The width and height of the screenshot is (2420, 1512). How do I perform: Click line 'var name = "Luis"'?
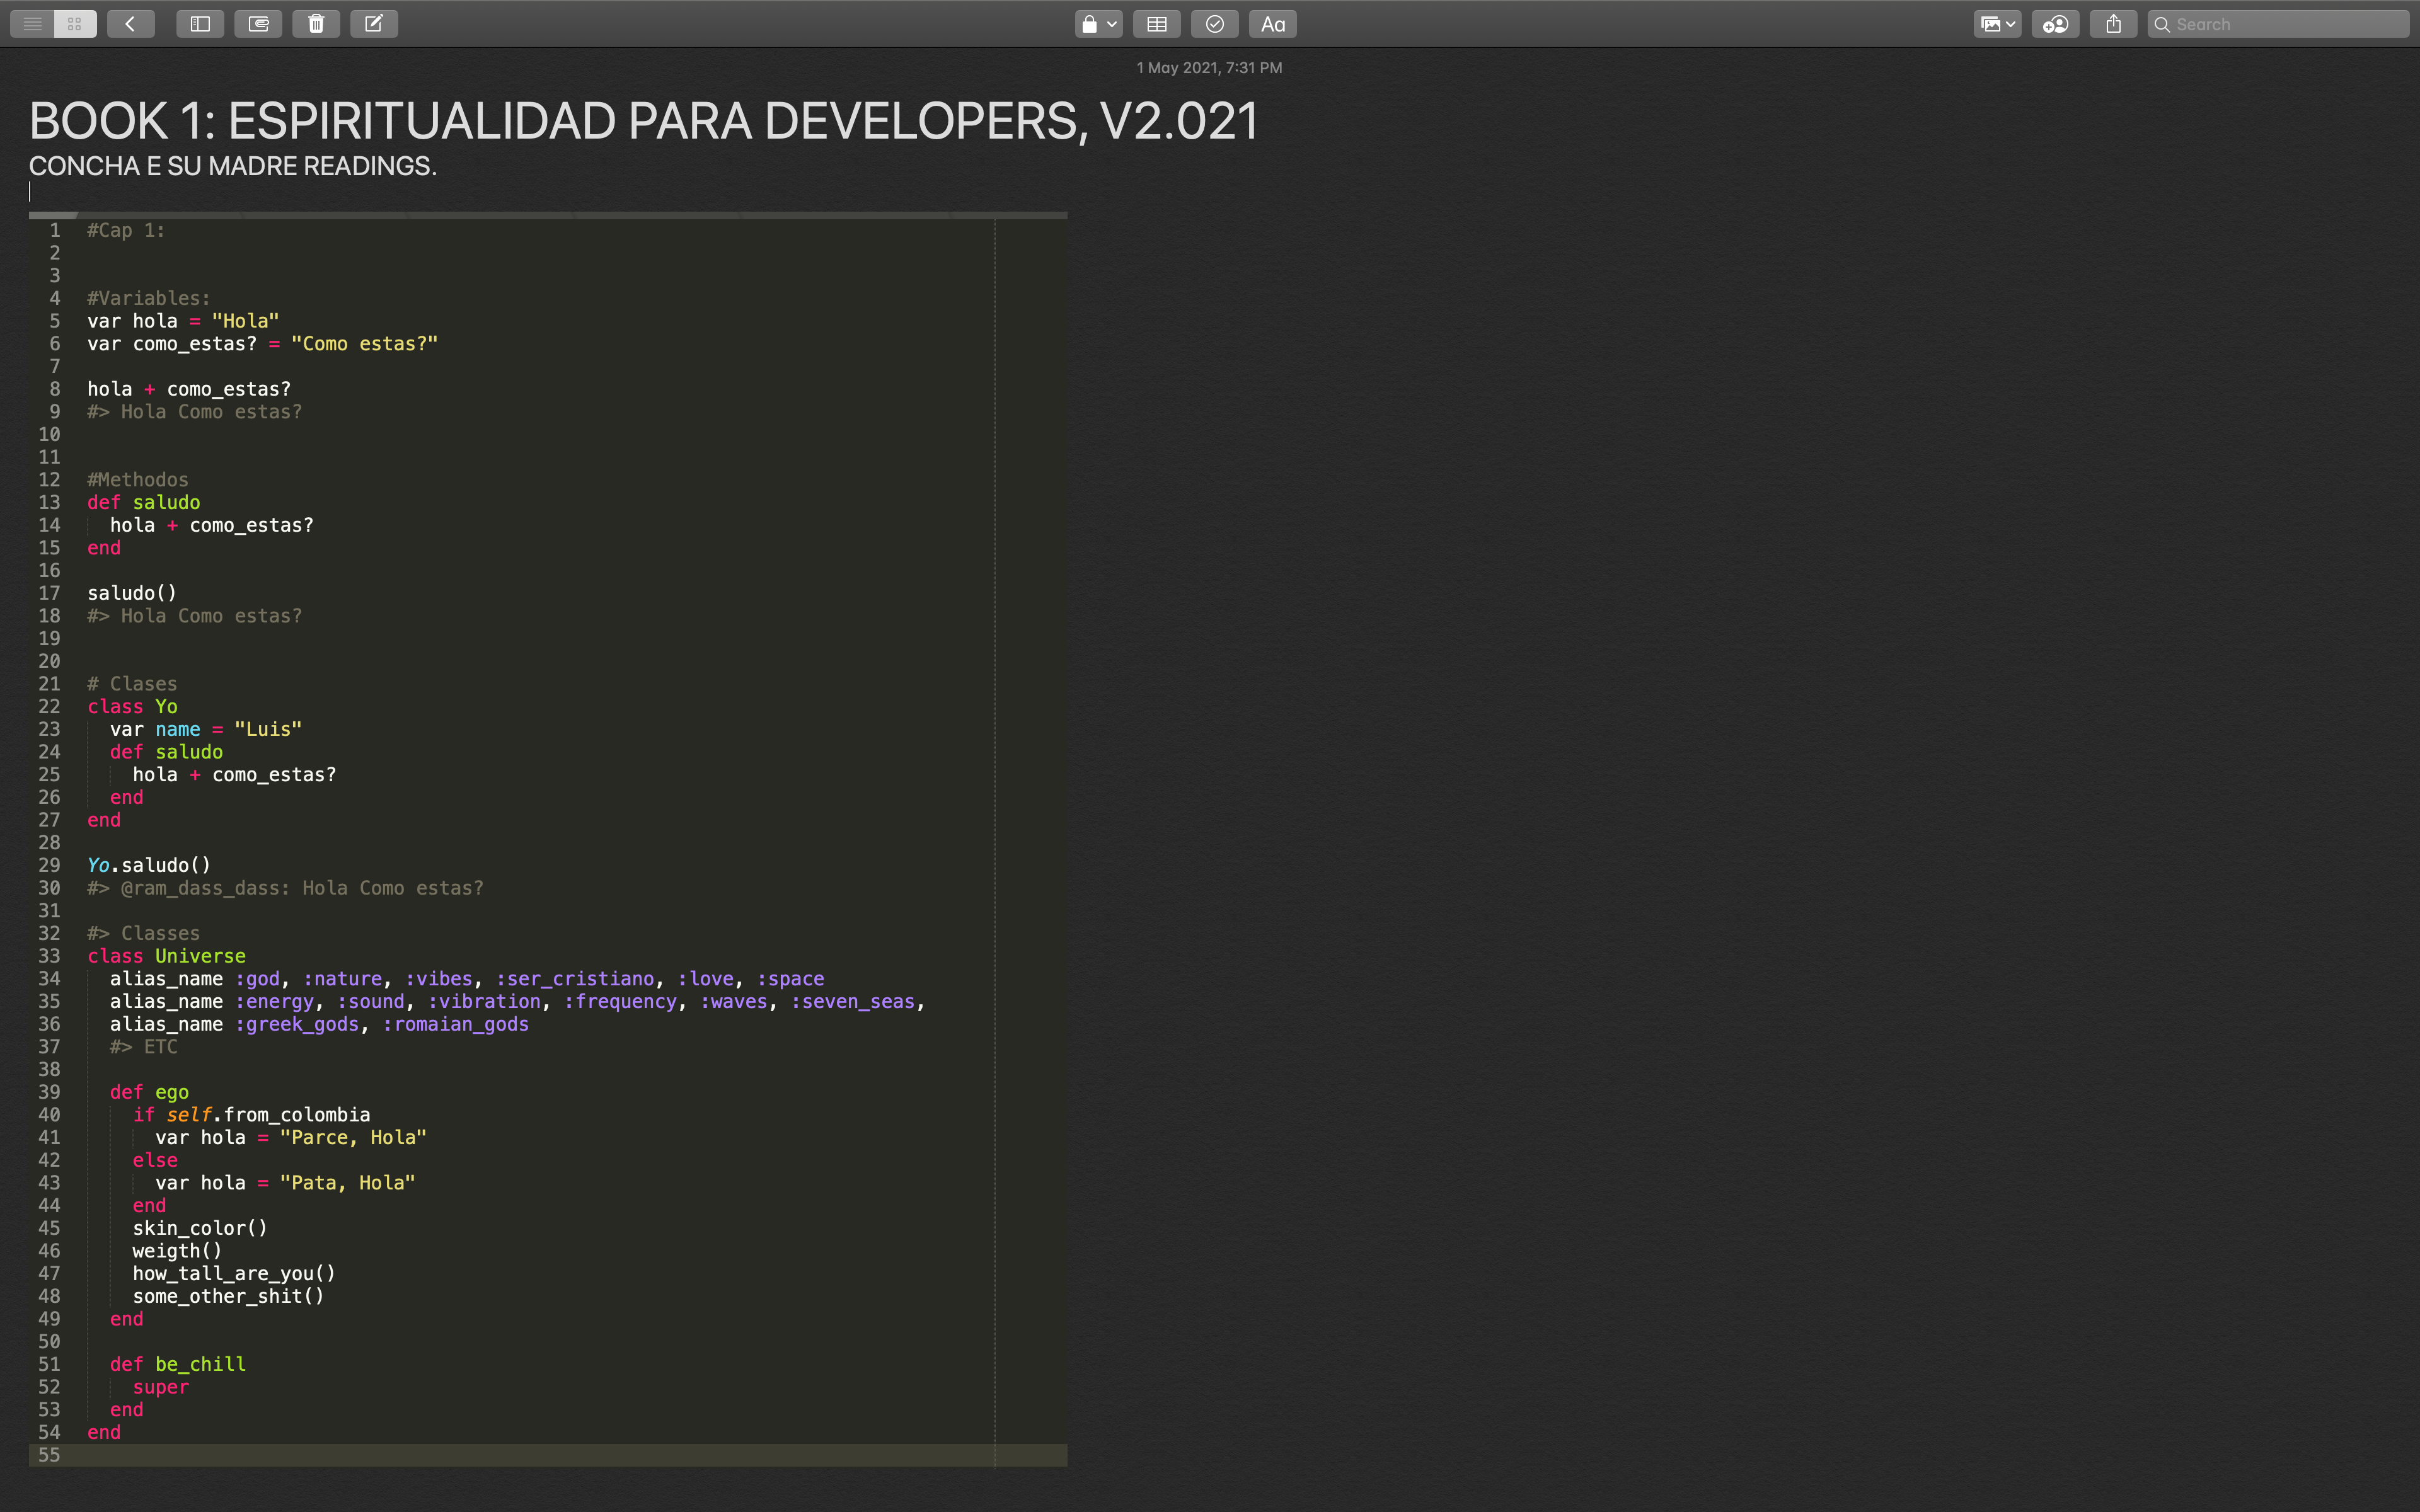point(206,729)
